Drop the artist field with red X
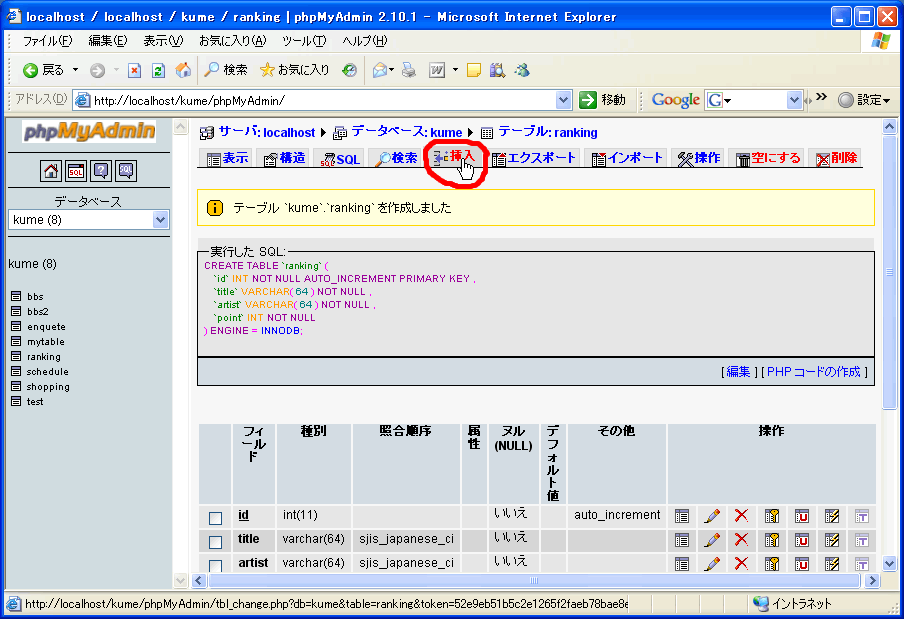The width and height of the screenshot is (904, 619). coord(741,564)
